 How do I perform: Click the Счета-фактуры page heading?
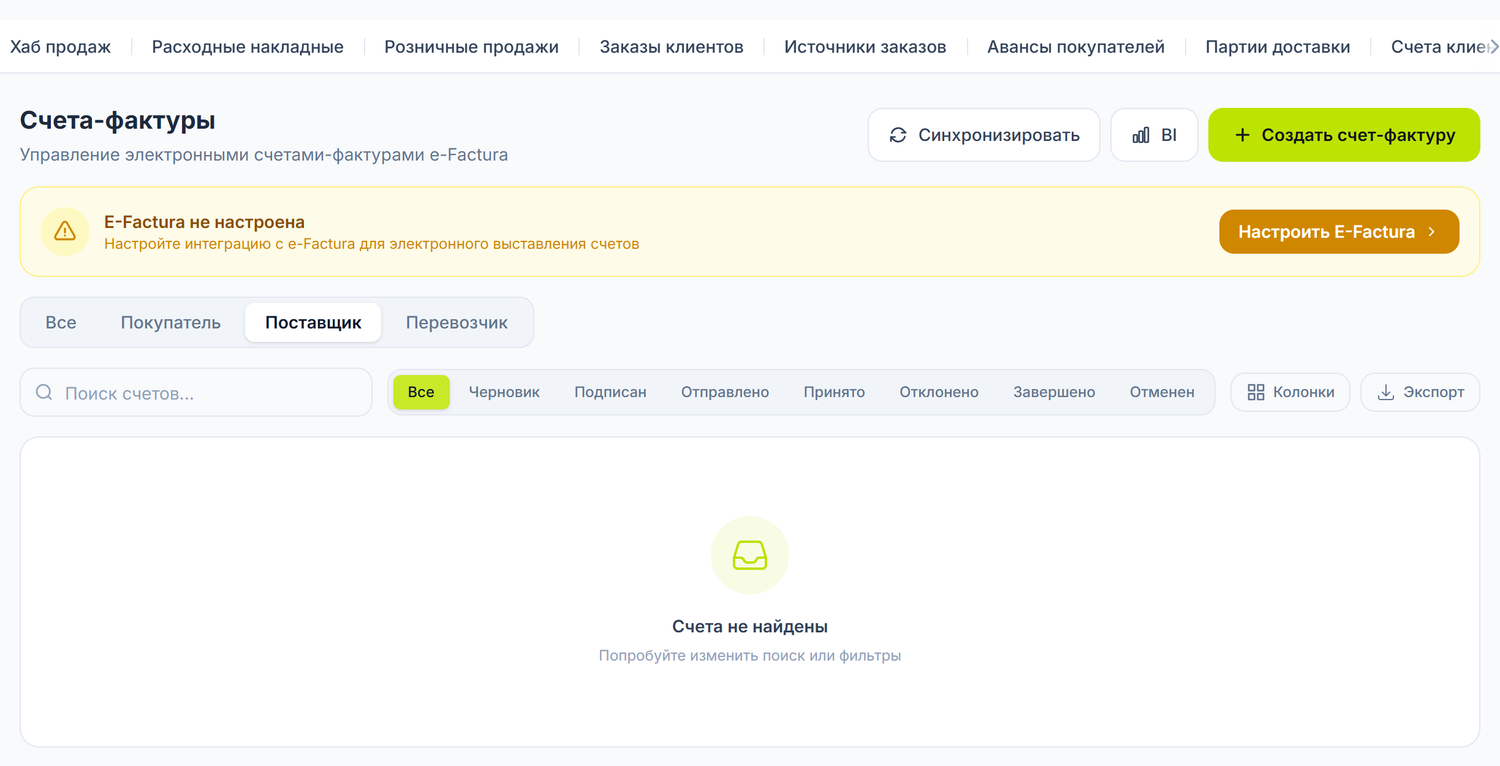[x=118, y=121]
